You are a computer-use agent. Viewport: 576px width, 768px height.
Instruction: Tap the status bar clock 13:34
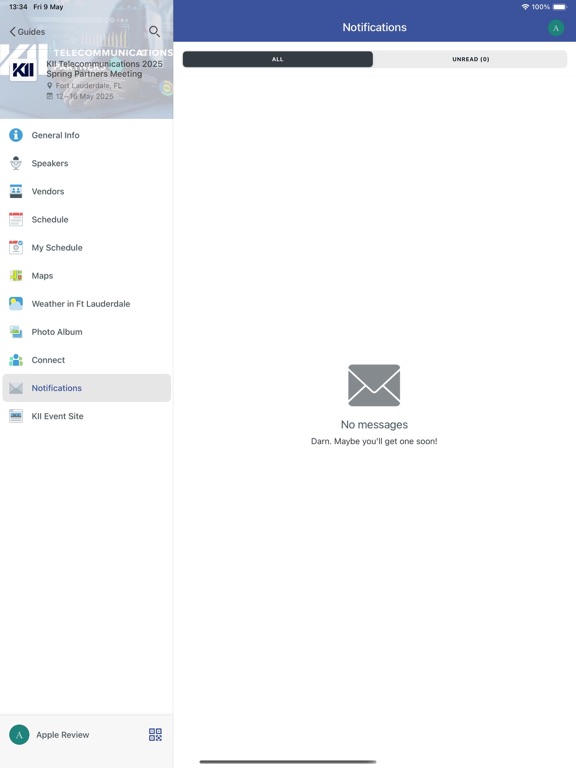coord(18,7)
